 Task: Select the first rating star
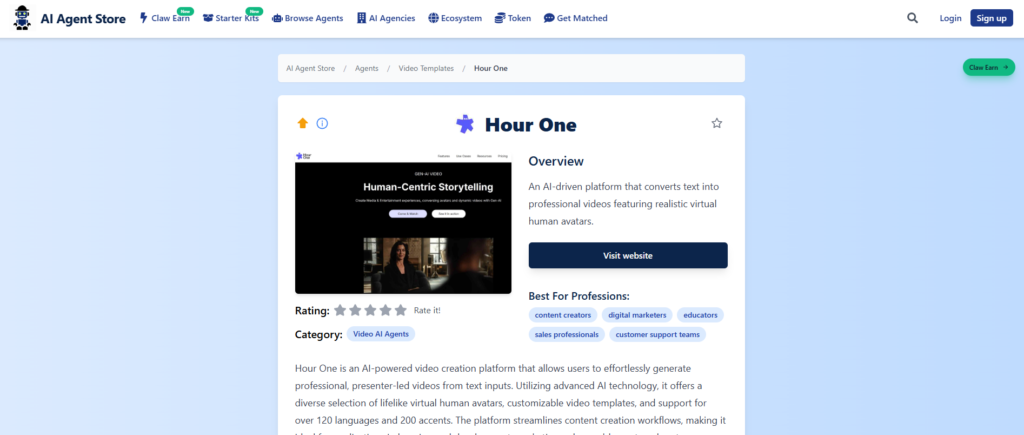340,310
